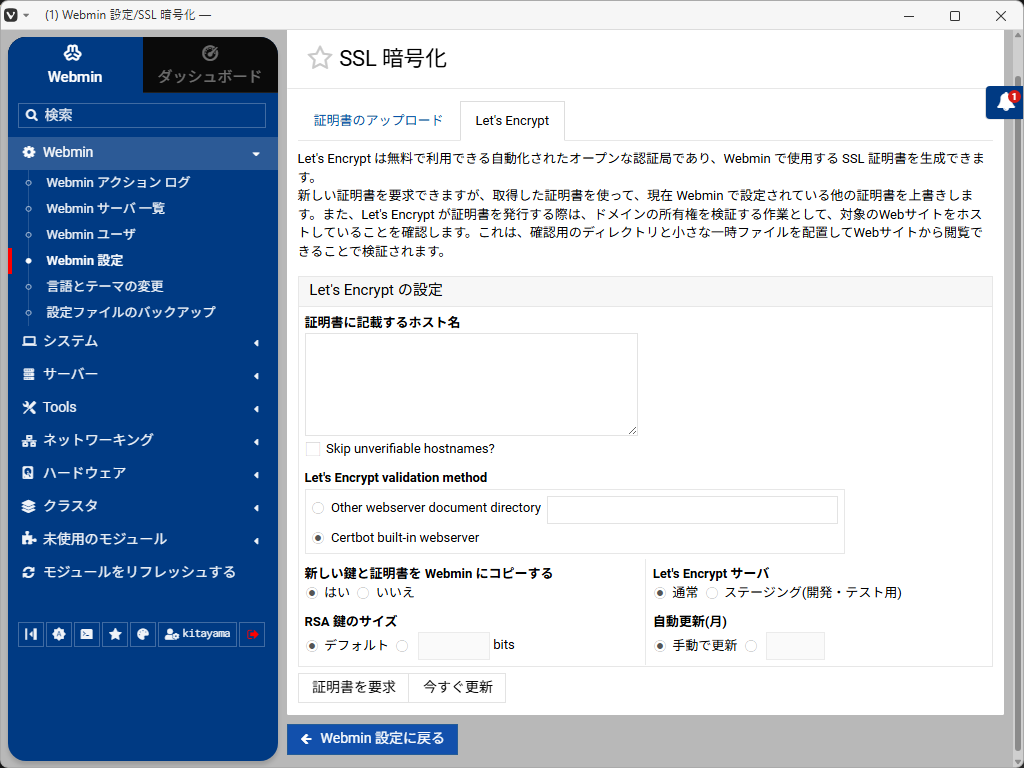Viewport: 1024px width, 768px height.
Task: Click the gear icon beside Webmin category
Action: tap(29, 152)
